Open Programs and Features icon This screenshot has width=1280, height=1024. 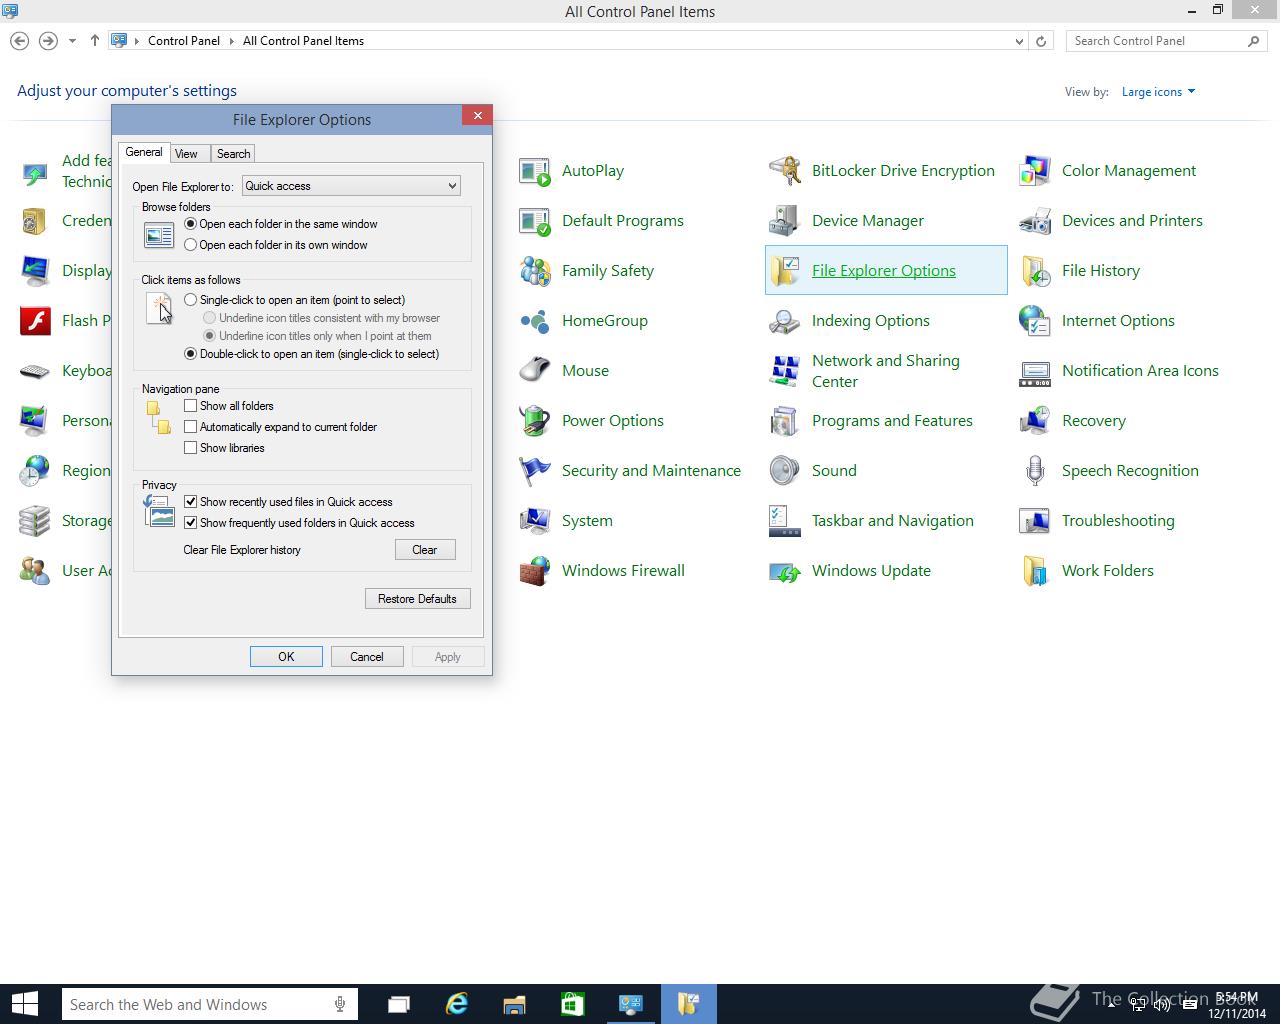[785, 421]
